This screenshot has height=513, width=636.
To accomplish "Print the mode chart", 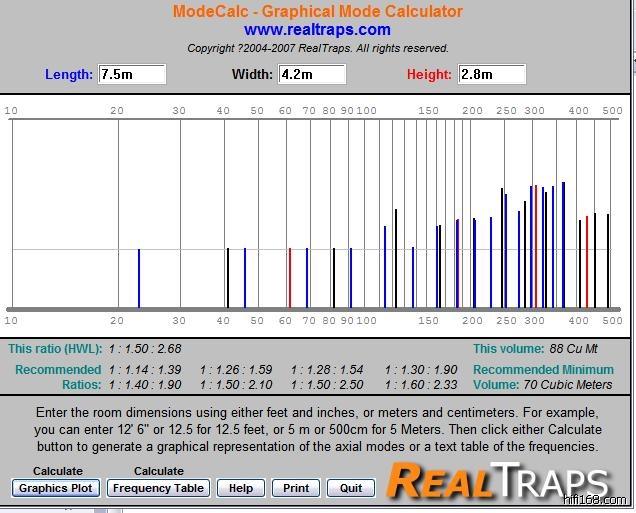I will point(295,488).
